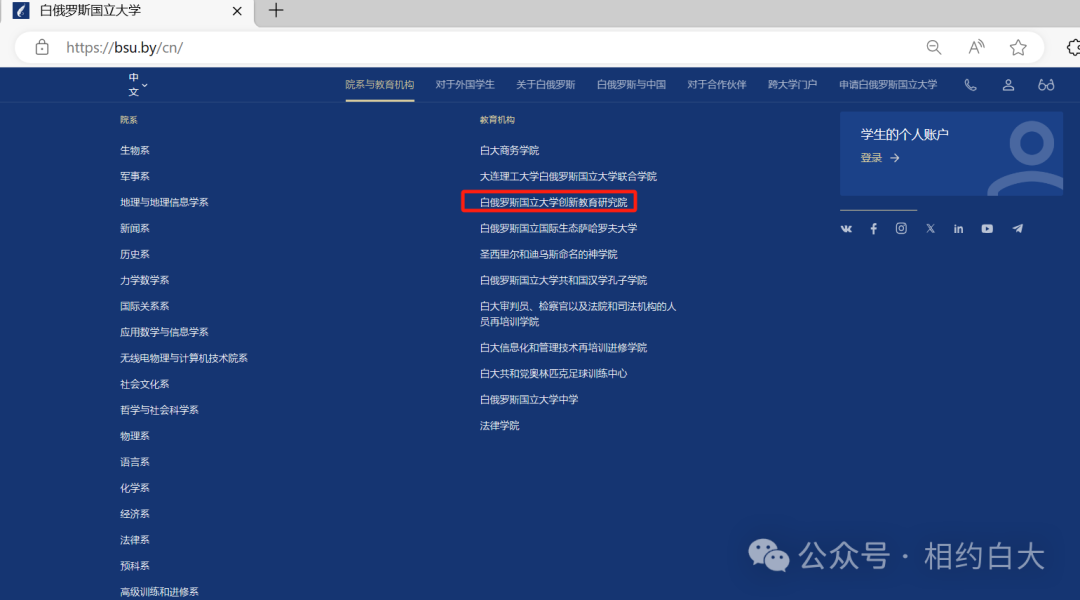Image resolution: width=1080 pixels, height=600 pixels.
Task: Select the 跨大学门户 menu item
Action: tap(792, 85)
